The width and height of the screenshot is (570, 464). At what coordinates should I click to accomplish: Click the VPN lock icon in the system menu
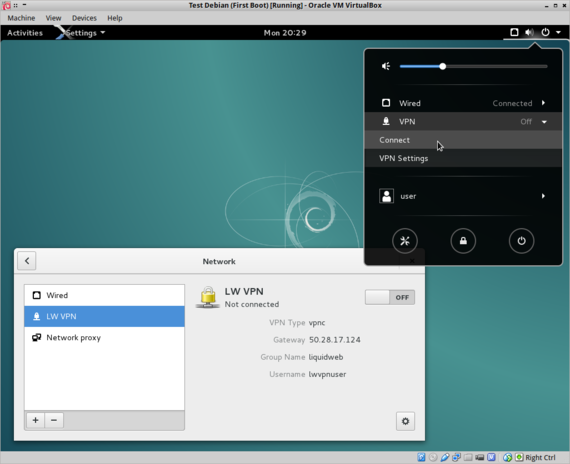(386, 121)
